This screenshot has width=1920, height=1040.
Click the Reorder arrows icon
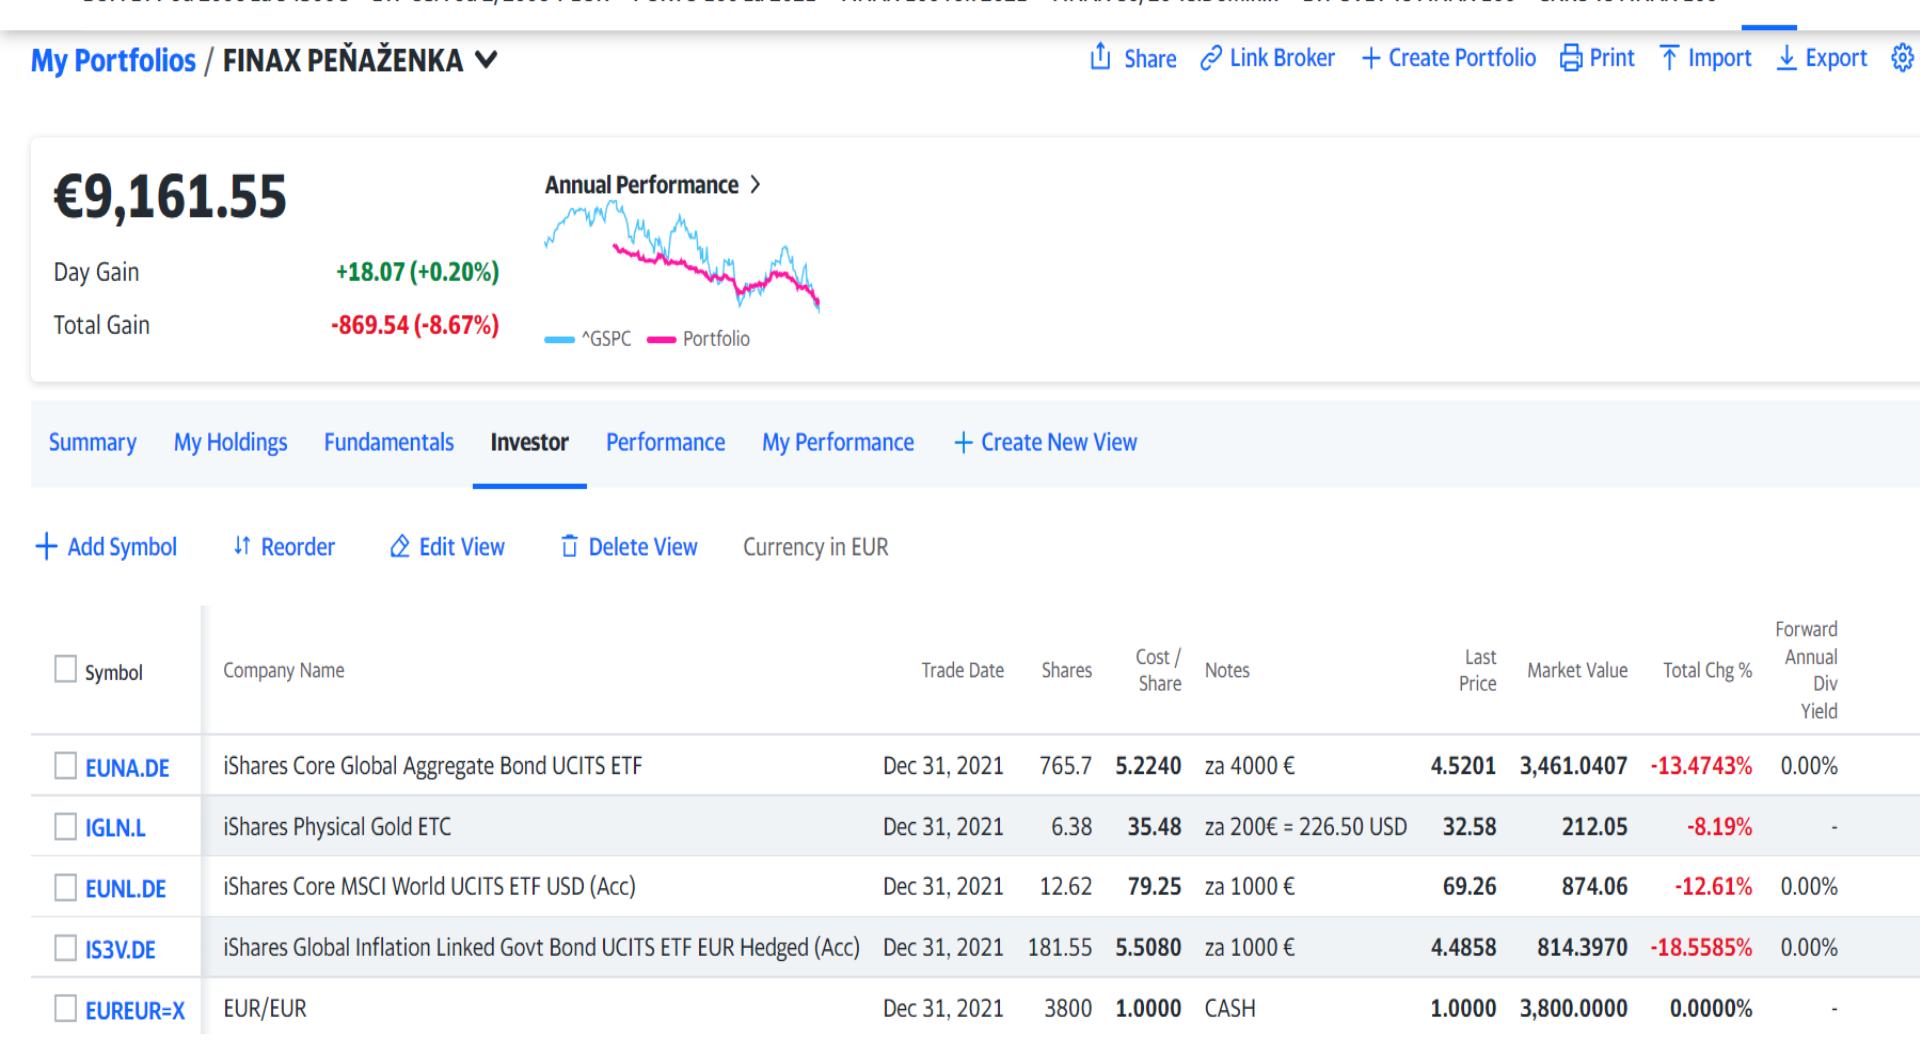(x=242, y=546)
